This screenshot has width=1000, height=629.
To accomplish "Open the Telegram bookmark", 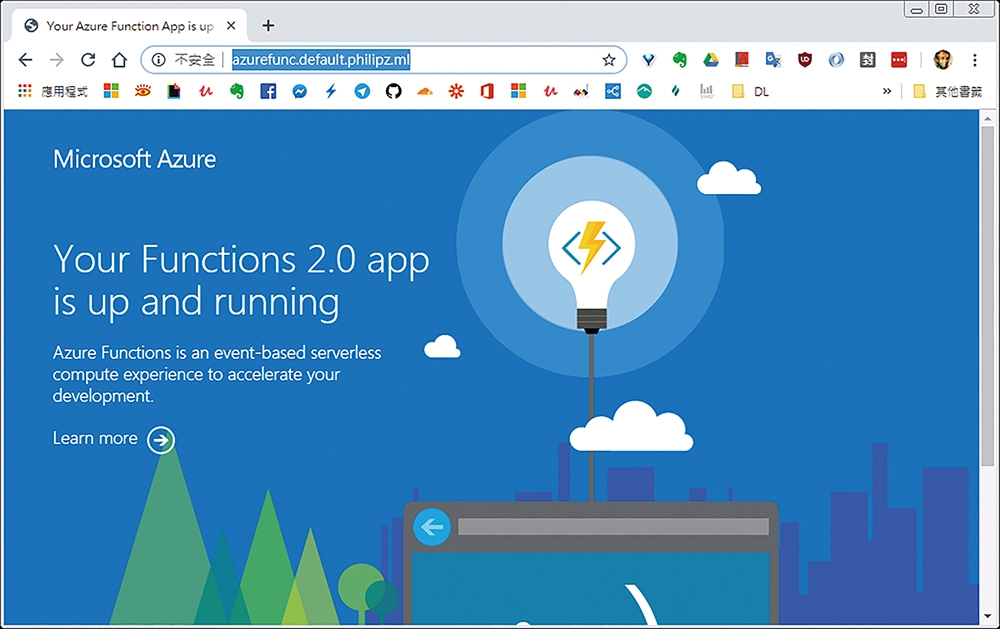I will [362, 91].
